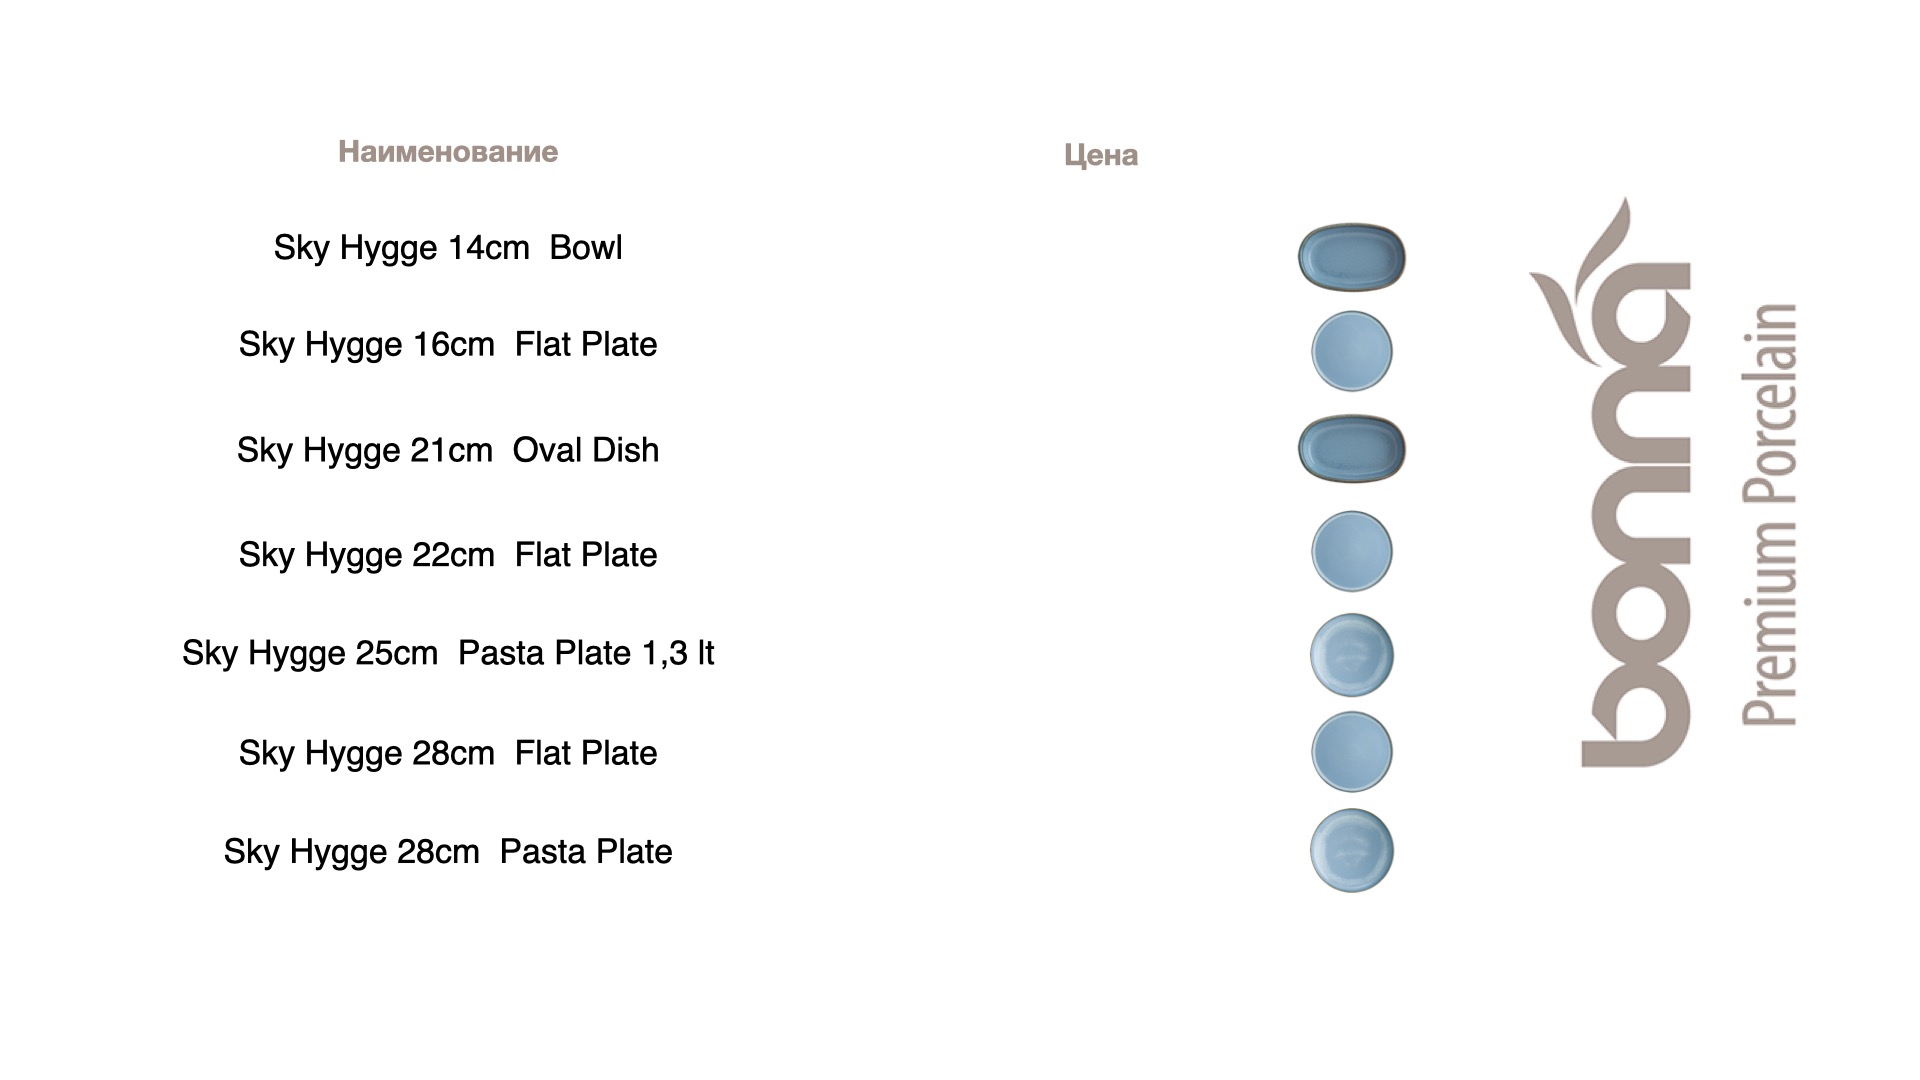Select the 28cm Flat Plate picture

1351,751
